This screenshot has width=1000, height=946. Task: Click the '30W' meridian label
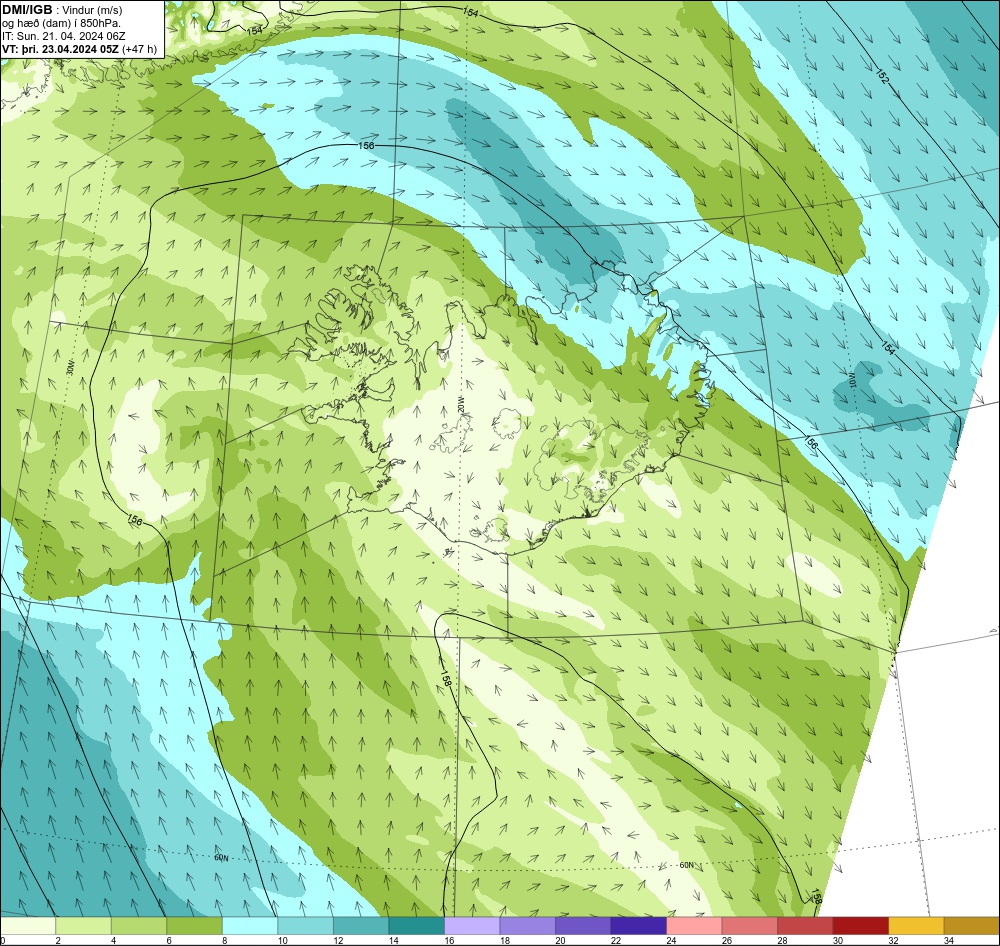pyautogui.click(x=70, y=369)
